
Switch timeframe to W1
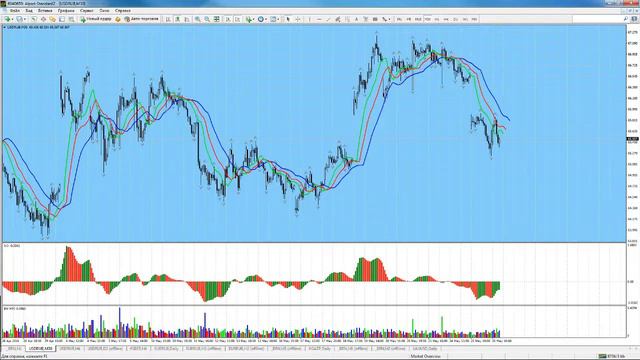pyautogui.click(x=465, y=19)
